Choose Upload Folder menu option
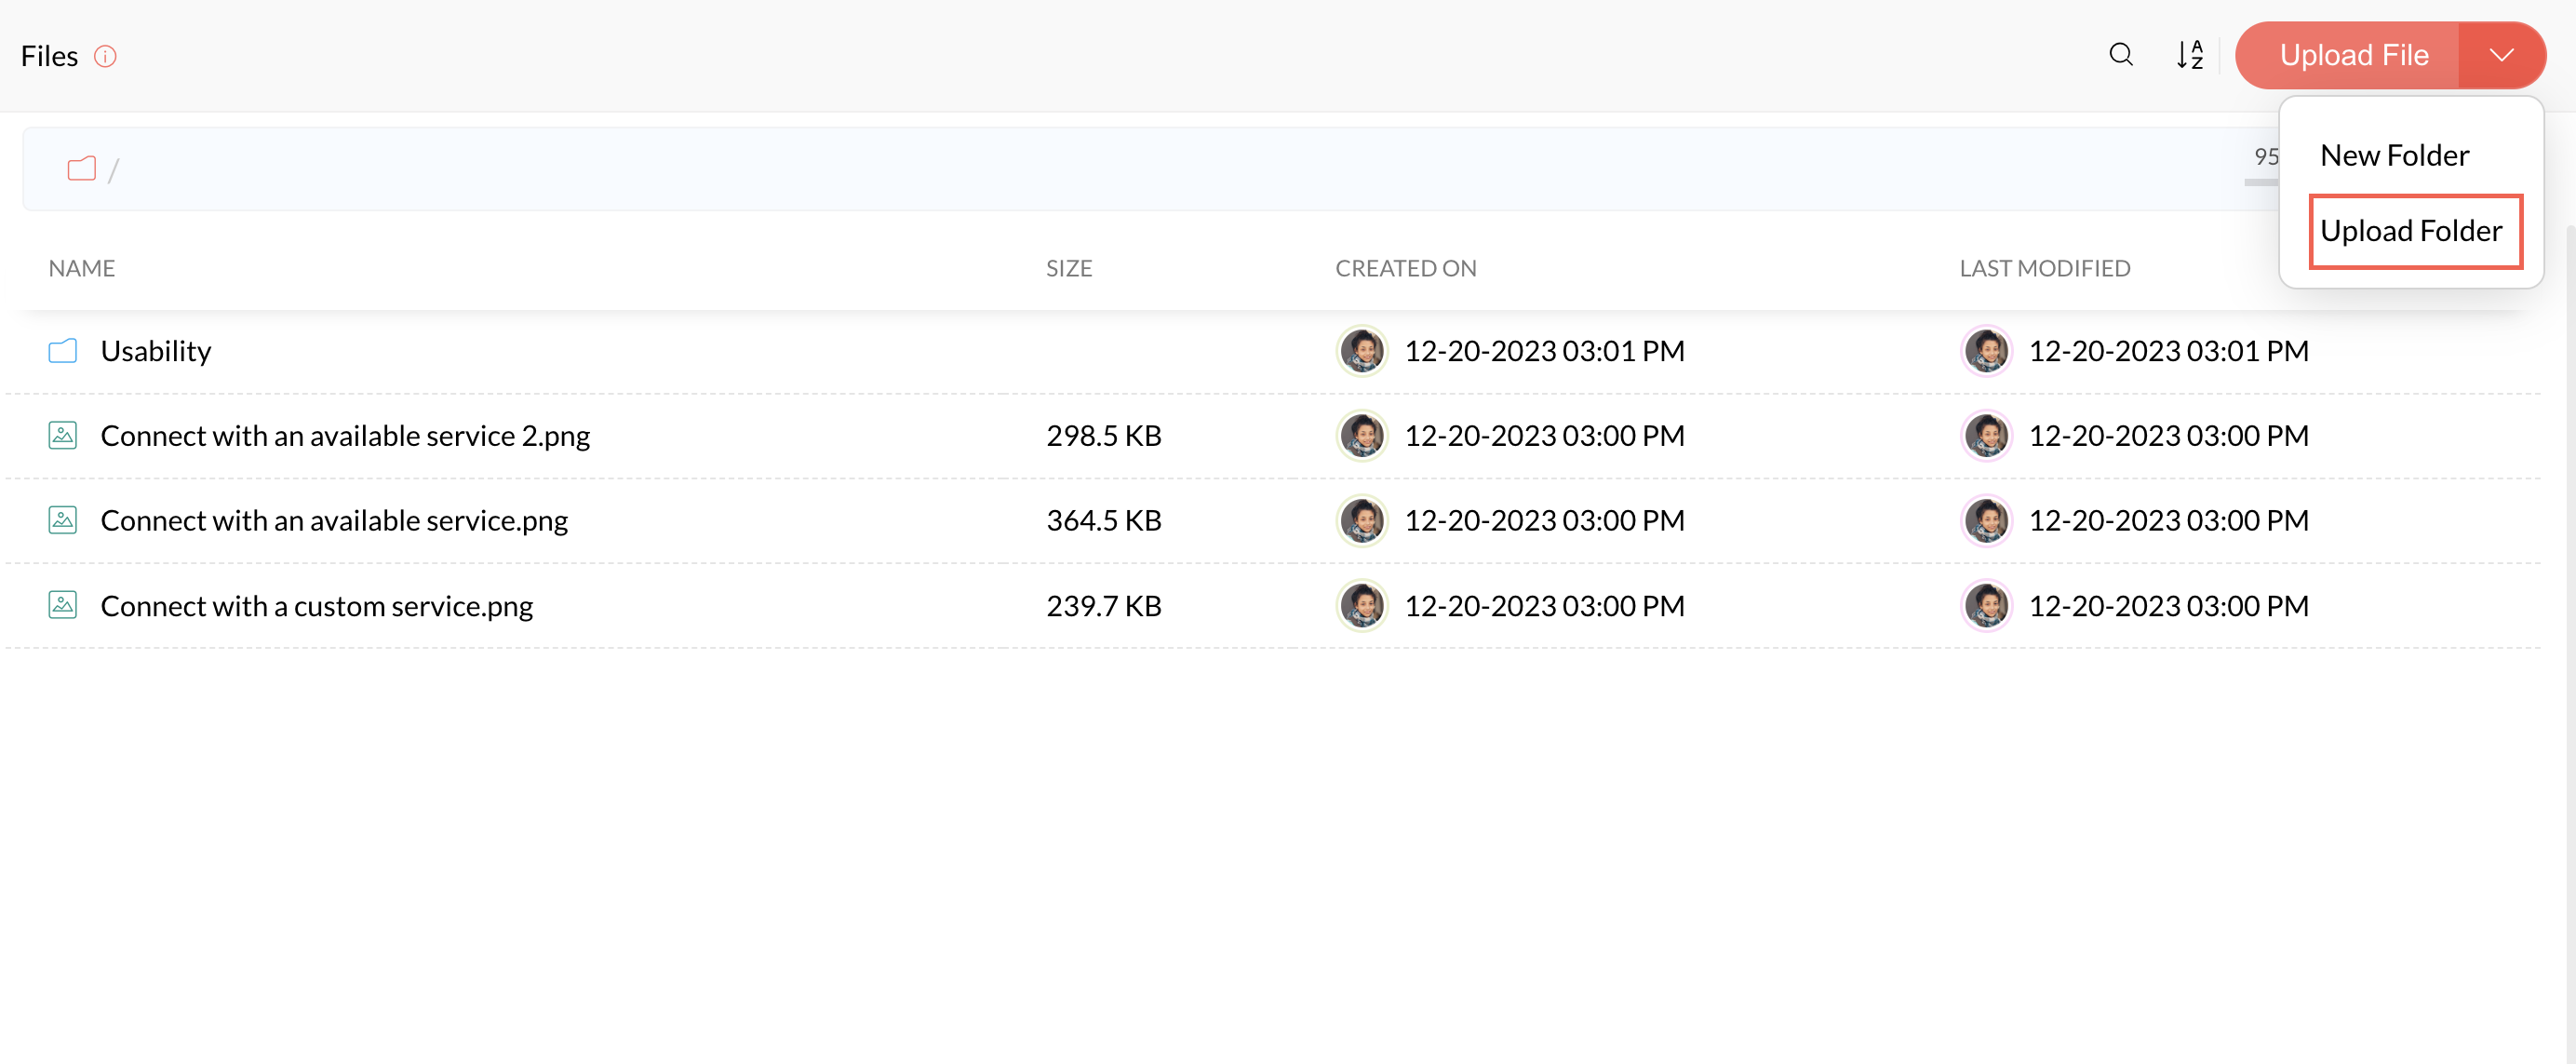The image size is (2576, 1064). (x=2410, y=231)
